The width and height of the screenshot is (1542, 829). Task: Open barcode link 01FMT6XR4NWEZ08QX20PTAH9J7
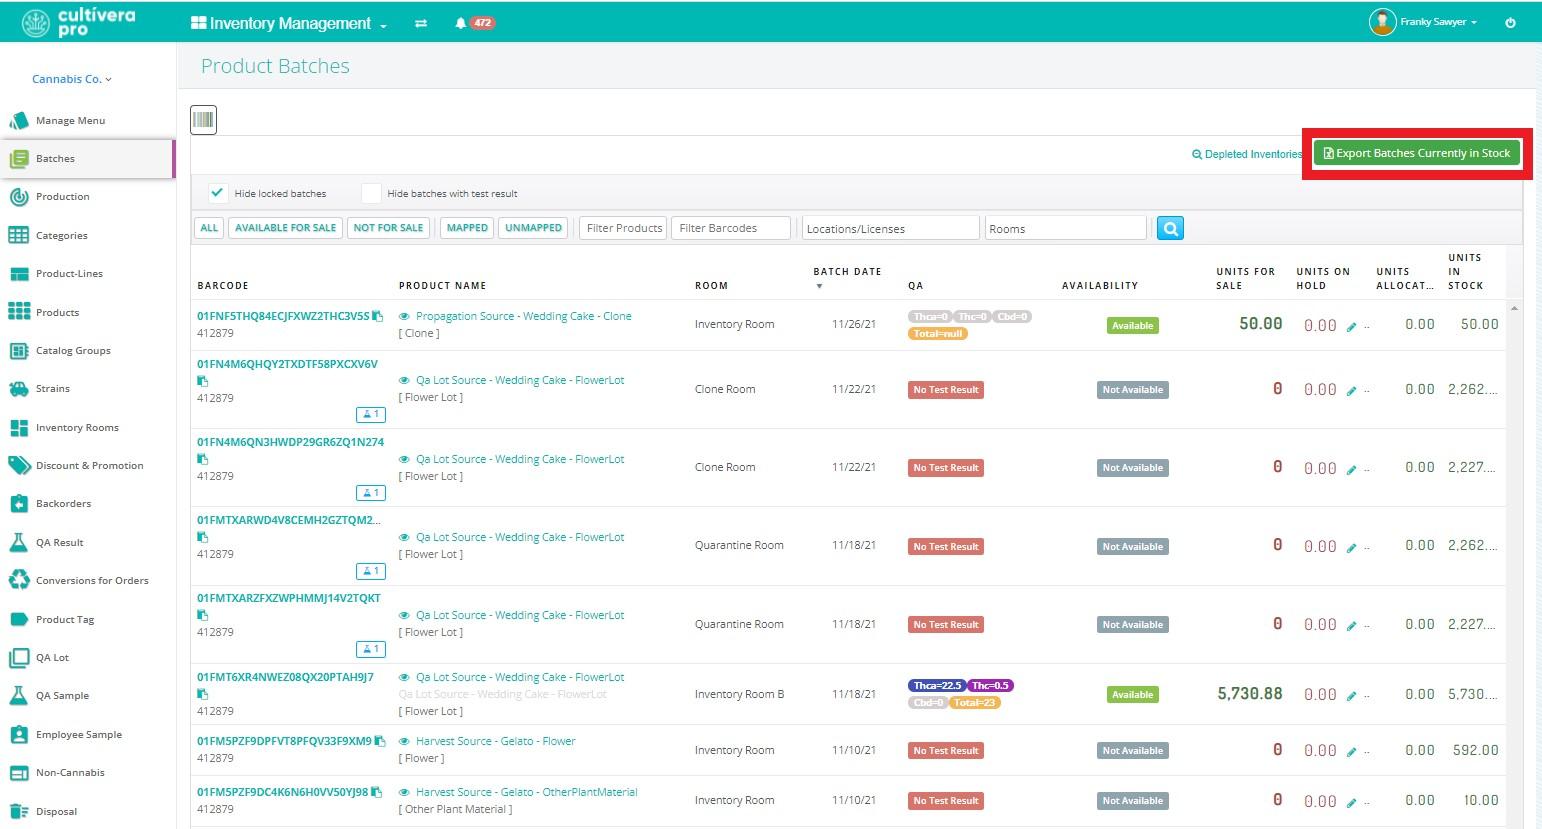[x=285, y=677]
